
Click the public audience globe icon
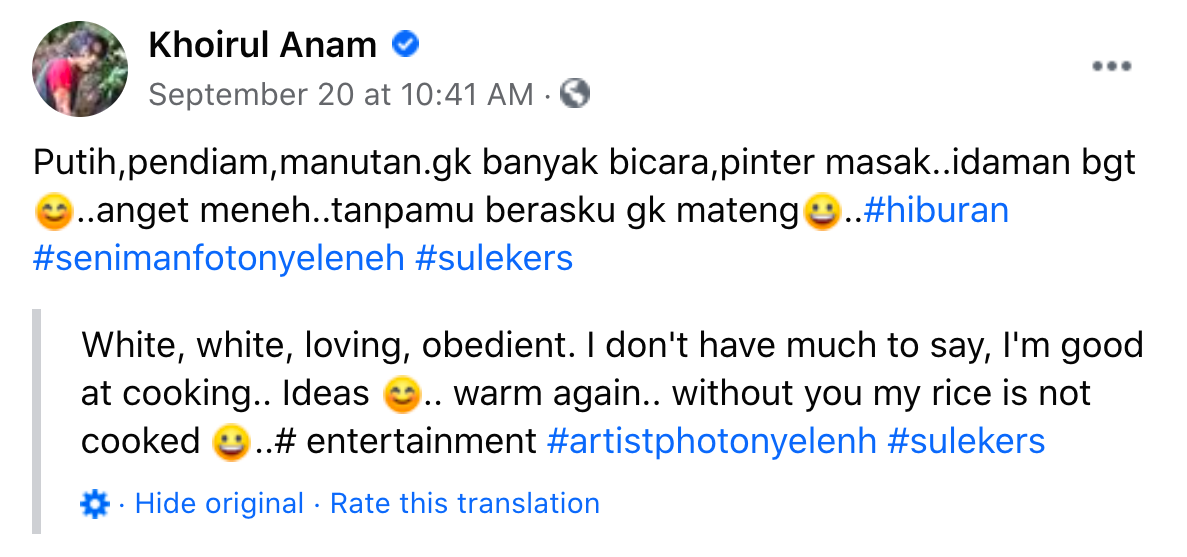[575, 94]
